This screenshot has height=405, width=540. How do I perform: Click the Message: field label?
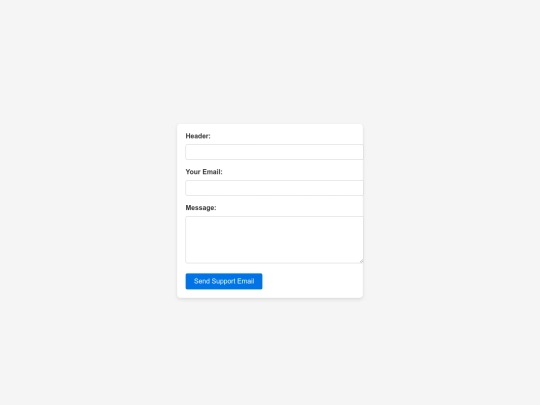[x=201, y=208]
